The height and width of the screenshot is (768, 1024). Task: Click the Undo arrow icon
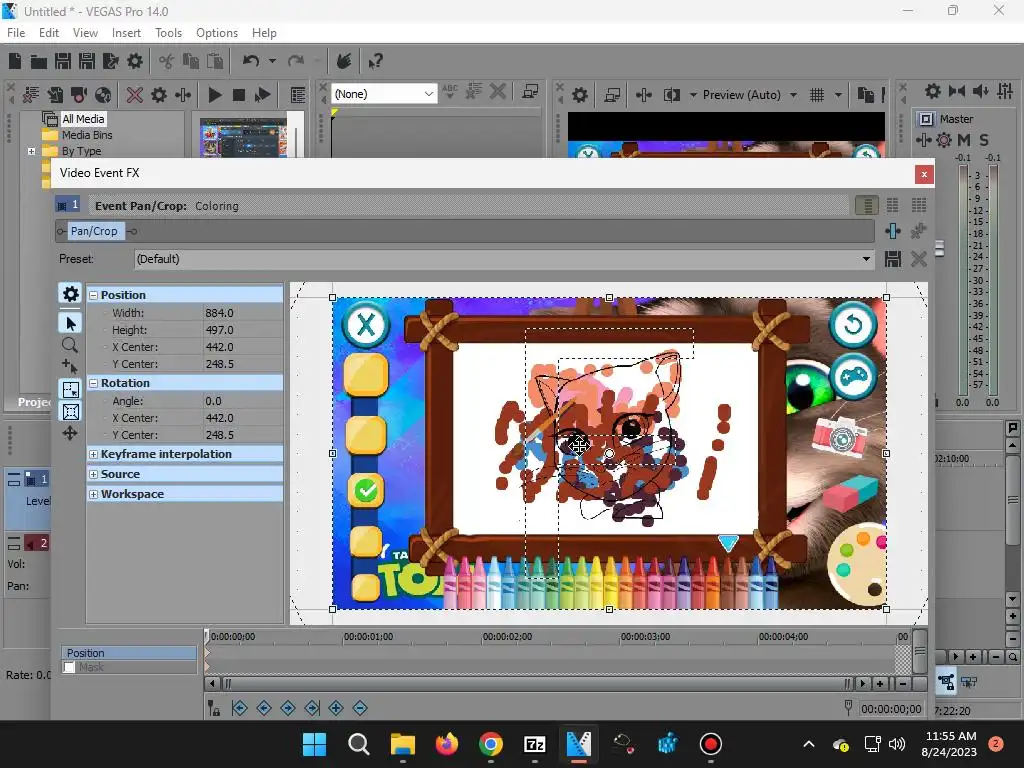251,61
